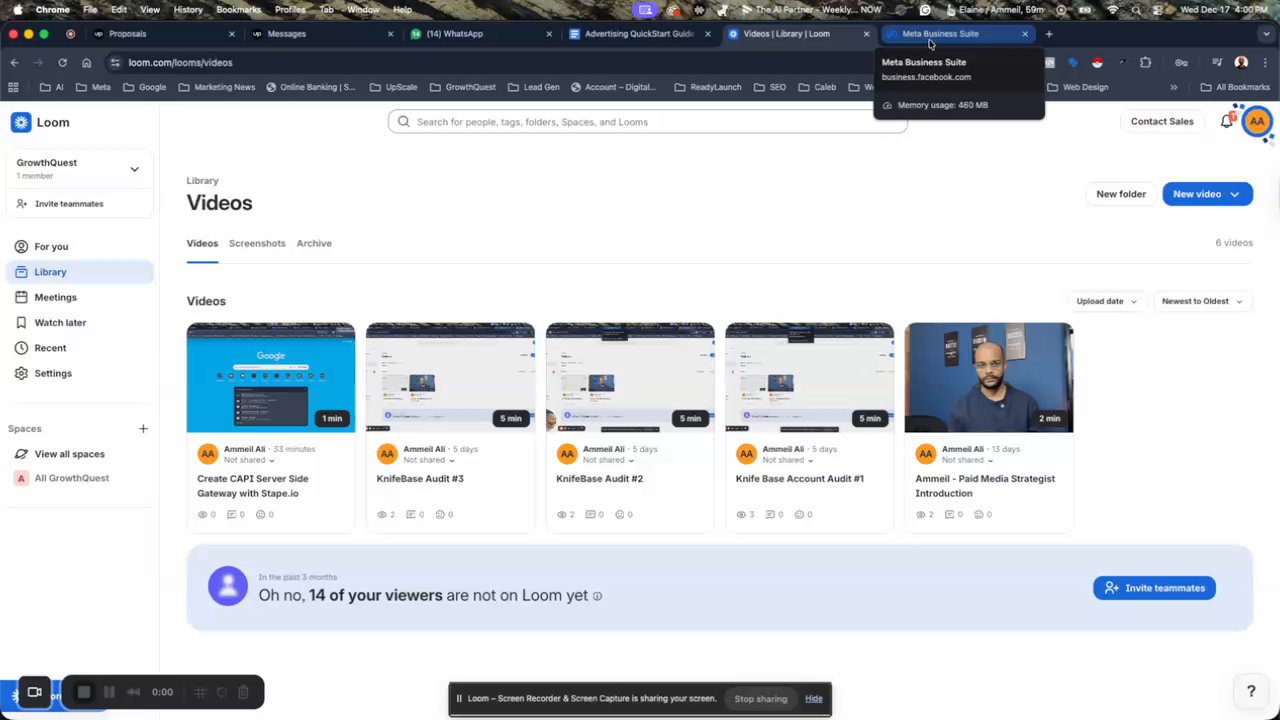Screen dimensions: 1280x720
Task: Go back with Chrome's back arrow
Action: click(x=14, y=62)
